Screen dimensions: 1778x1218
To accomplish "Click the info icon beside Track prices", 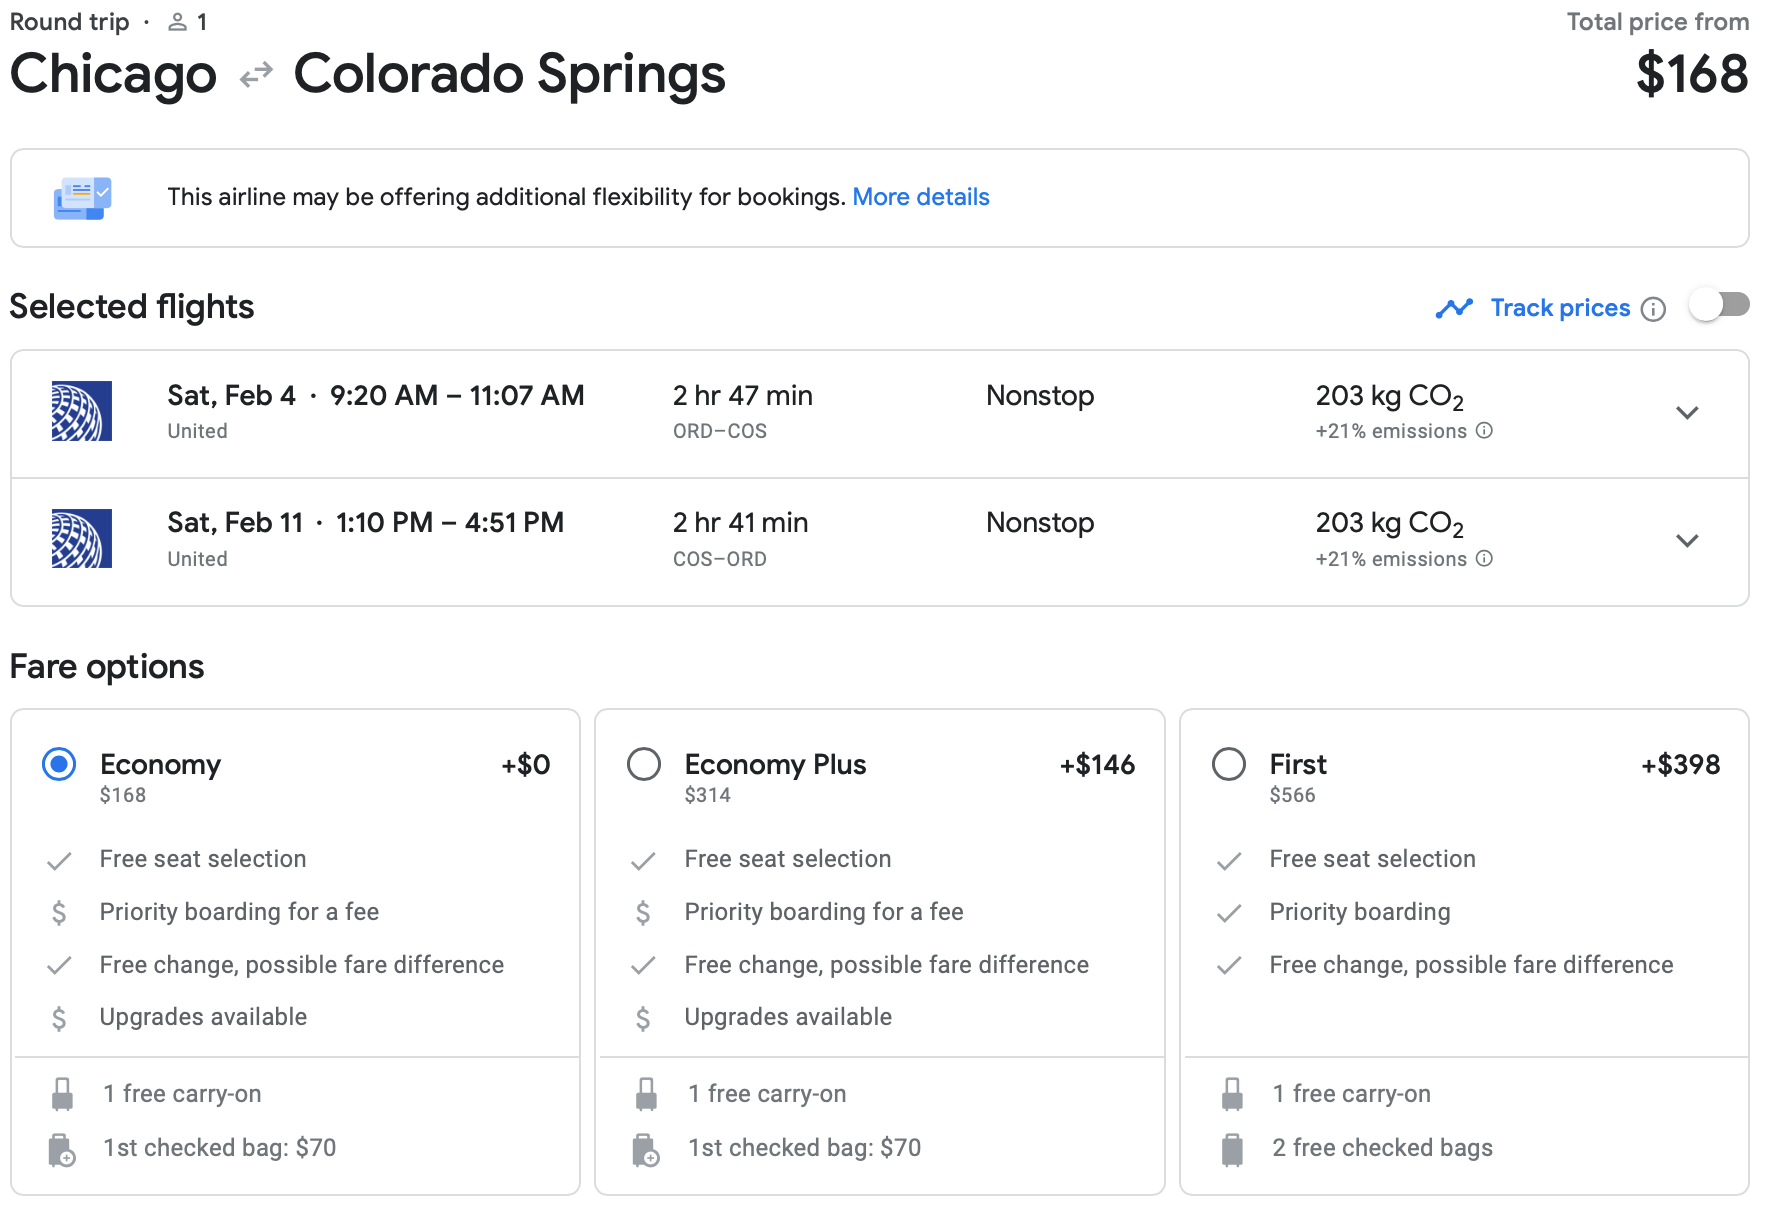I will (x=1655, y=308).
